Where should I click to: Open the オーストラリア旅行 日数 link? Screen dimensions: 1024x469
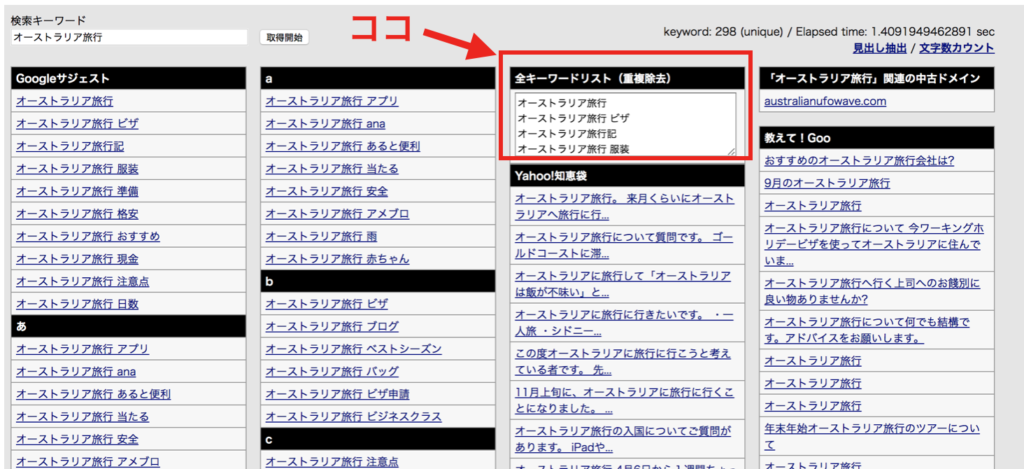point(77,304)
